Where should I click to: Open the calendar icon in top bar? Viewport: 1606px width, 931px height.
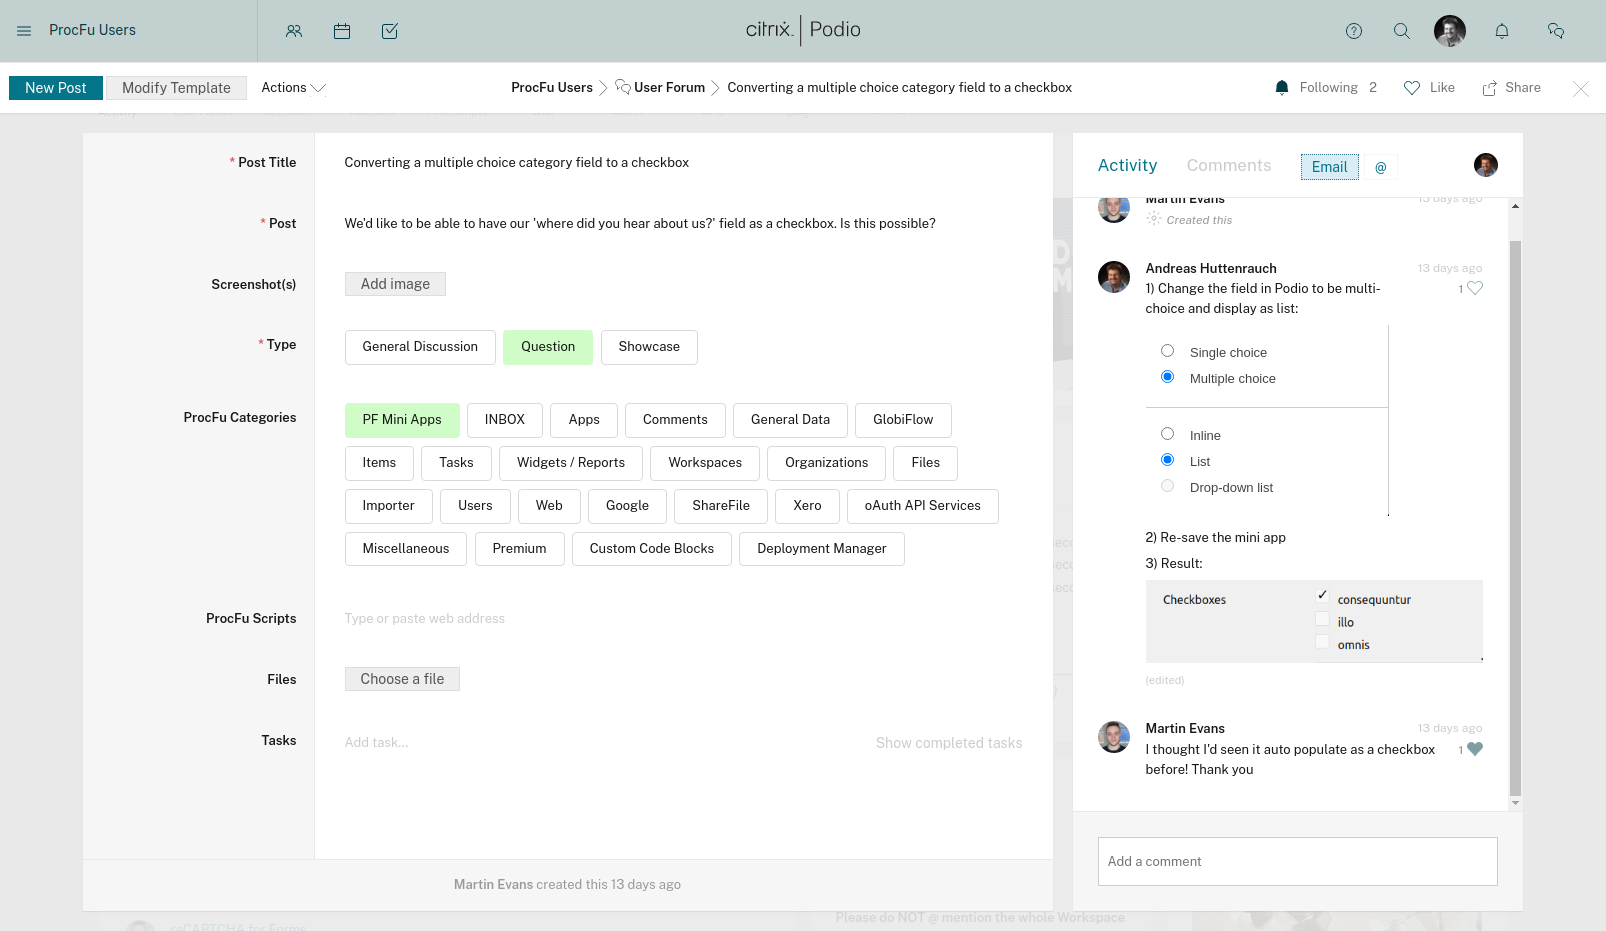click(342, 31)
